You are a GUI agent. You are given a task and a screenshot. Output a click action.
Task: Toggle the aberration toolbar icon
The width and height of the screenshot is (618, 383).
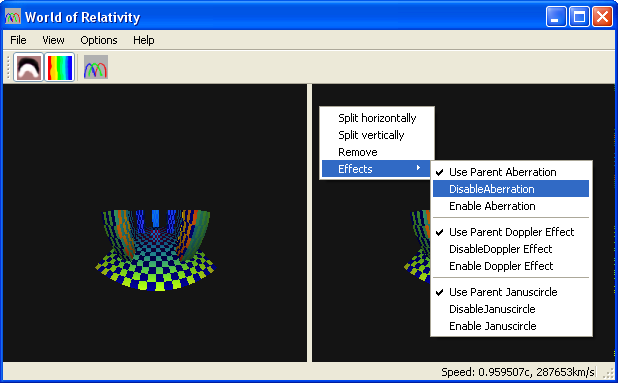click(28, 67)
